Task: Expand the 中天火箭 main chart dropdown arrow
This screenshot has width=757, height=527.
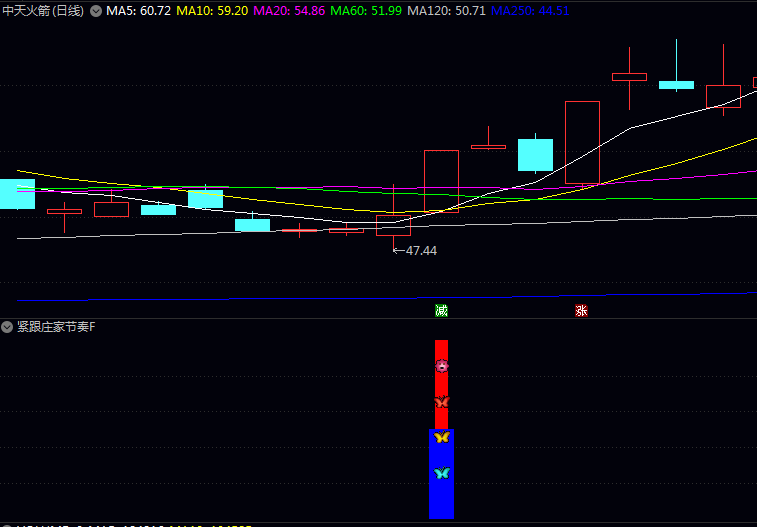Action: (x=96, y=11)
